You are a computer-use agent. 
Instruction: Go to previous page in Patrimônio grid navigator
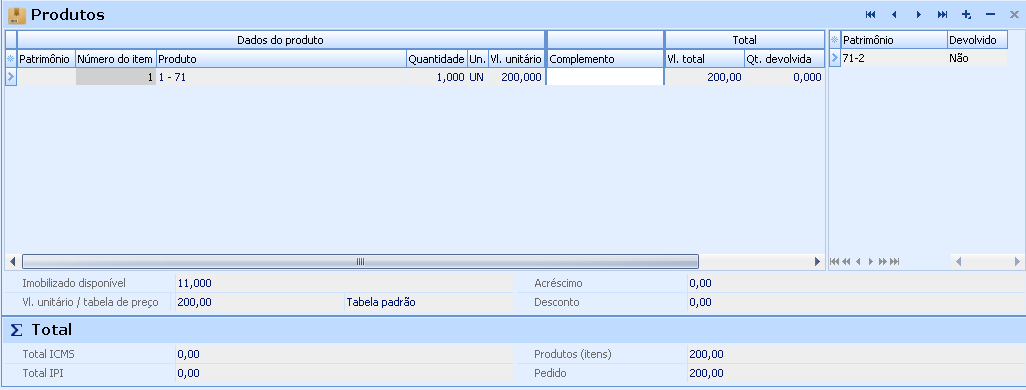pos(846,262)
